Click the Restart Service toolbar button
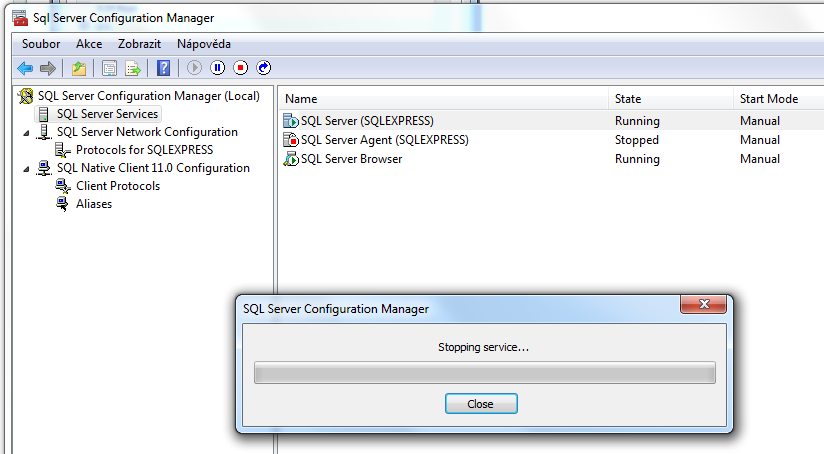Image resolution: width=824 pixels, height=454 pixels. coord(264,68)
